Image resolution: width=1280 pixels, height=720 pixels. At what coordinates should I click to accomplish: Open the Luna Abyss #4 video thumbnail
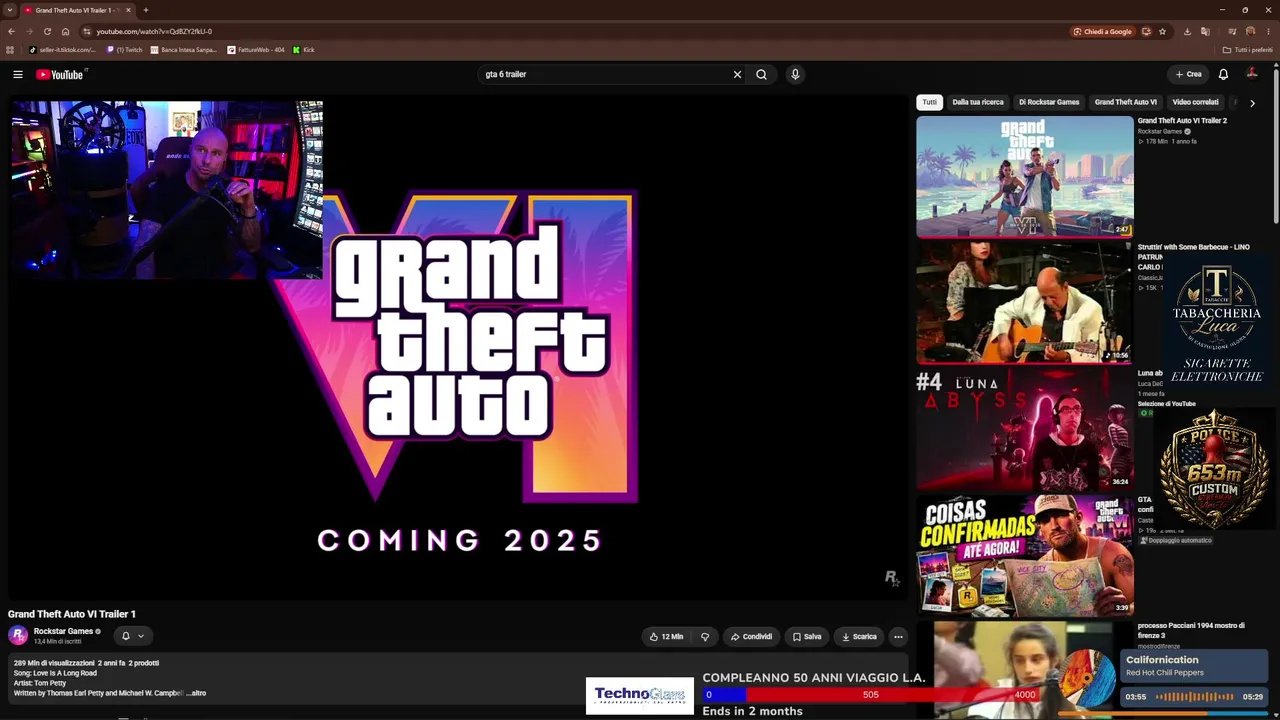coord(1025,429)
